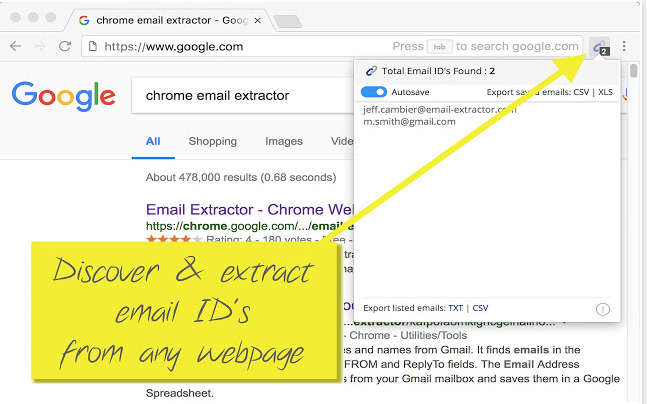Click the browser forward arrow

point(40,46)
